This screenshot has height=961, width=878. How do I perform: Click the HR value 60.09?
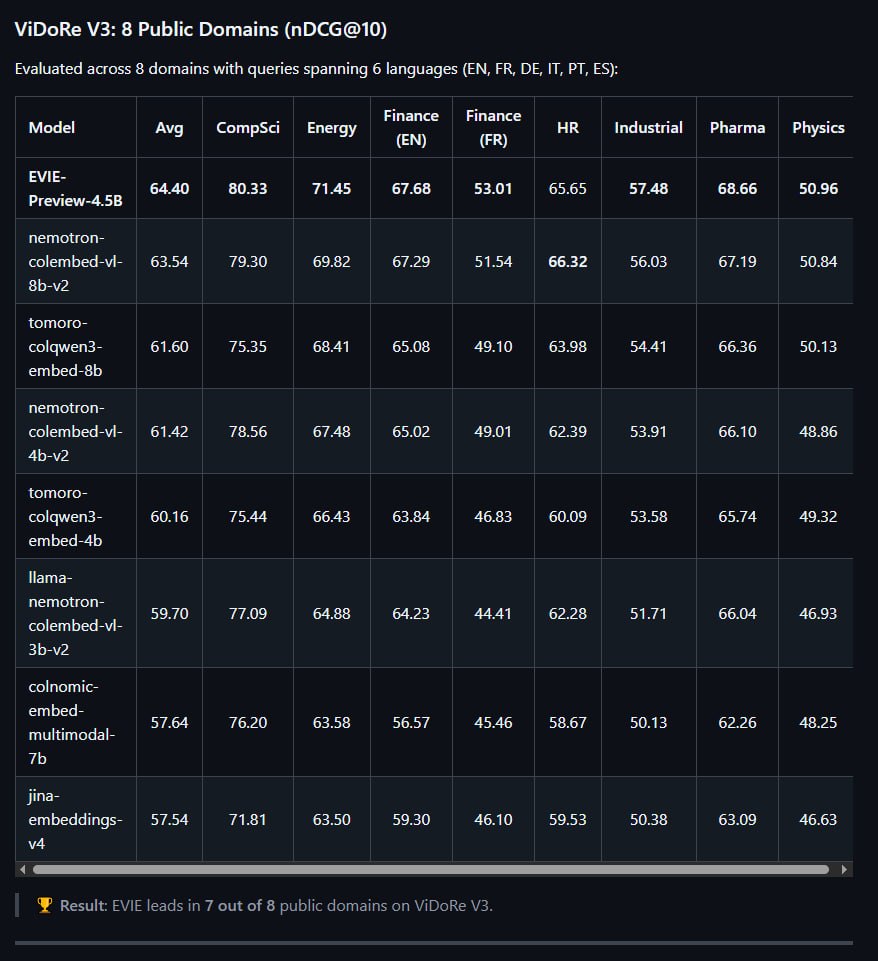click(567, 516)
